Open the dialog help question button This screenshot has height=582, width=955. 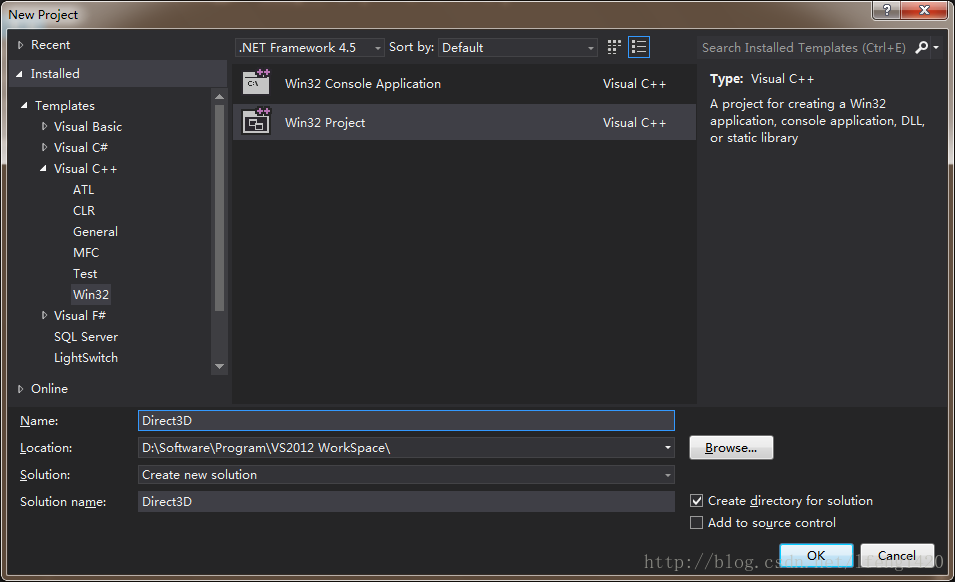(x=887, y=10)
